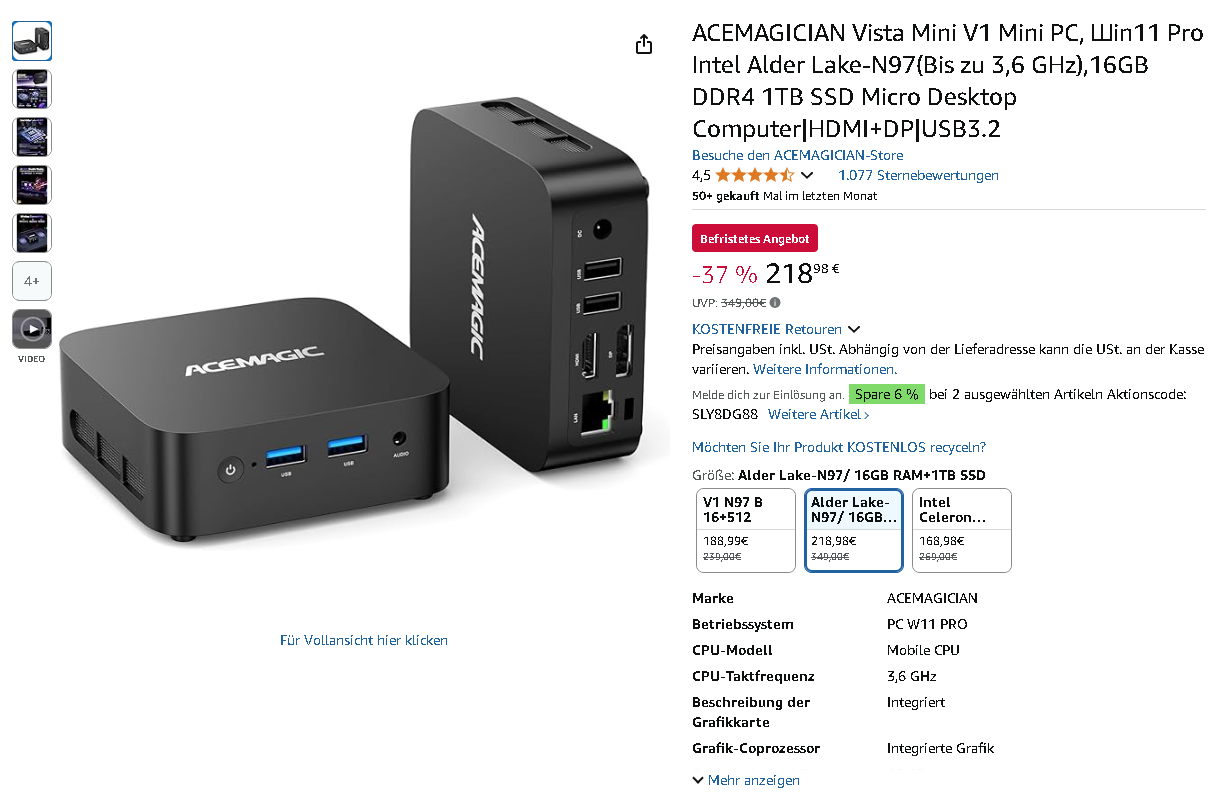Image resolution: width=1212 pixels, height=793 pixels.
Task: Expand Mehr anzeigen product details
Action: [x=746, y=780]
